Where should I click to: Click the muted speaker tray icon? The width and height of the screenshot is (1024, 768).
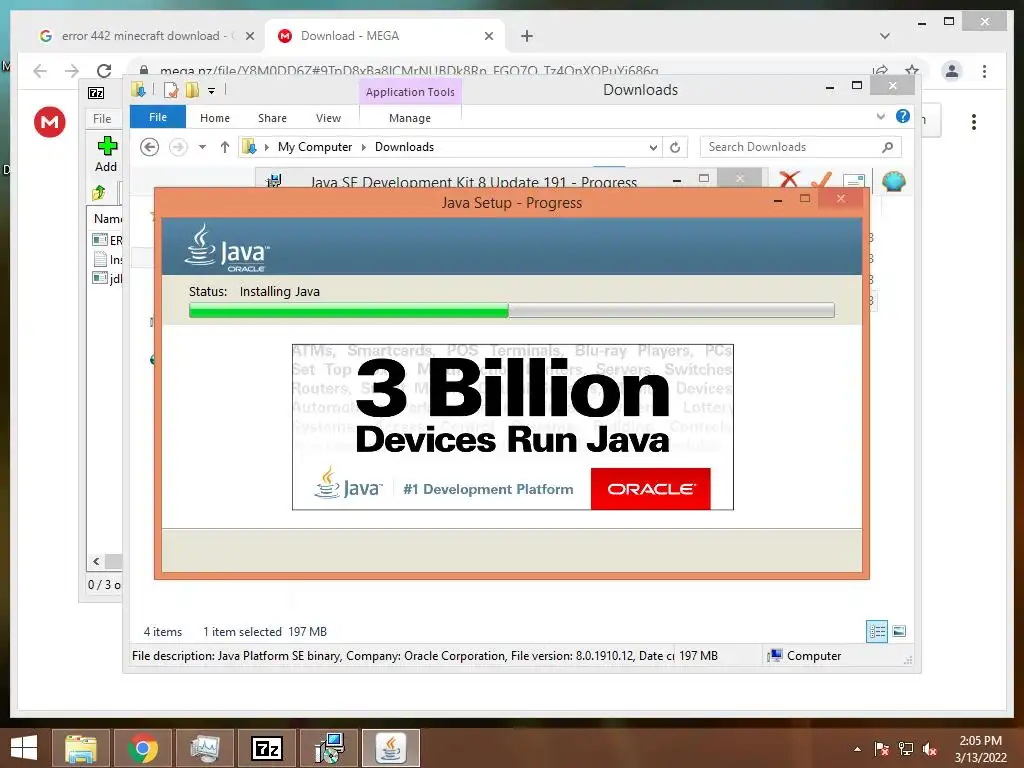point(930,749)
